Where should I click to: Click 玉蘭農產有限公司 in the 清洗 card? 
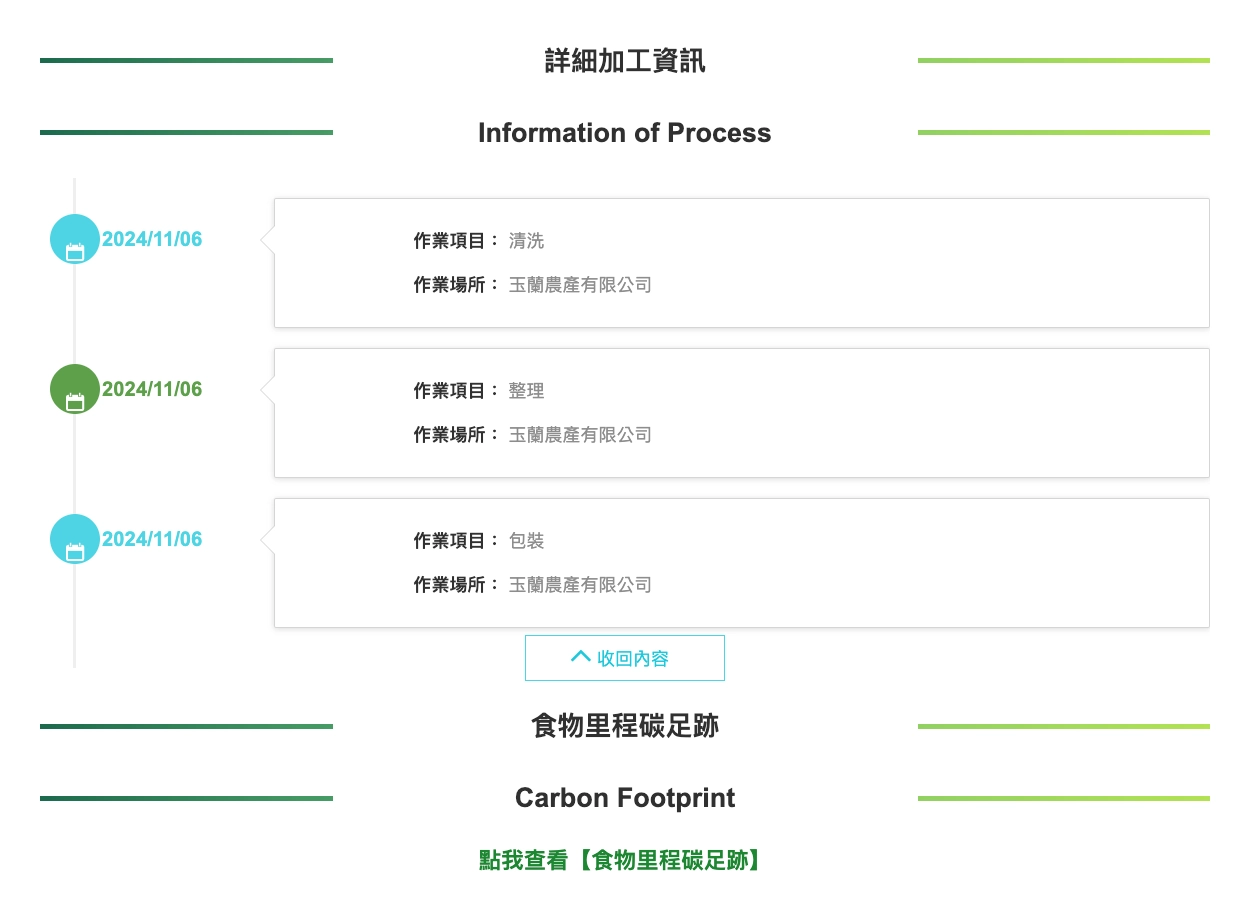580,285
